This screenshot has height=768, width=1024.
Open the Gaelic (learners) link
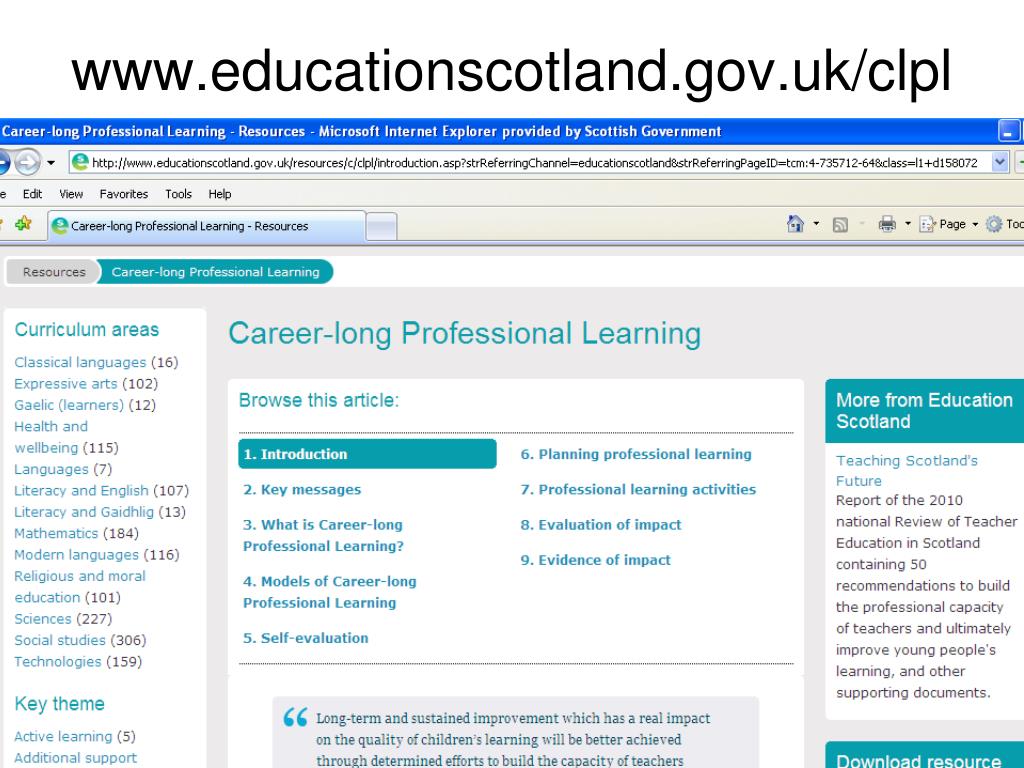(69, 406)
